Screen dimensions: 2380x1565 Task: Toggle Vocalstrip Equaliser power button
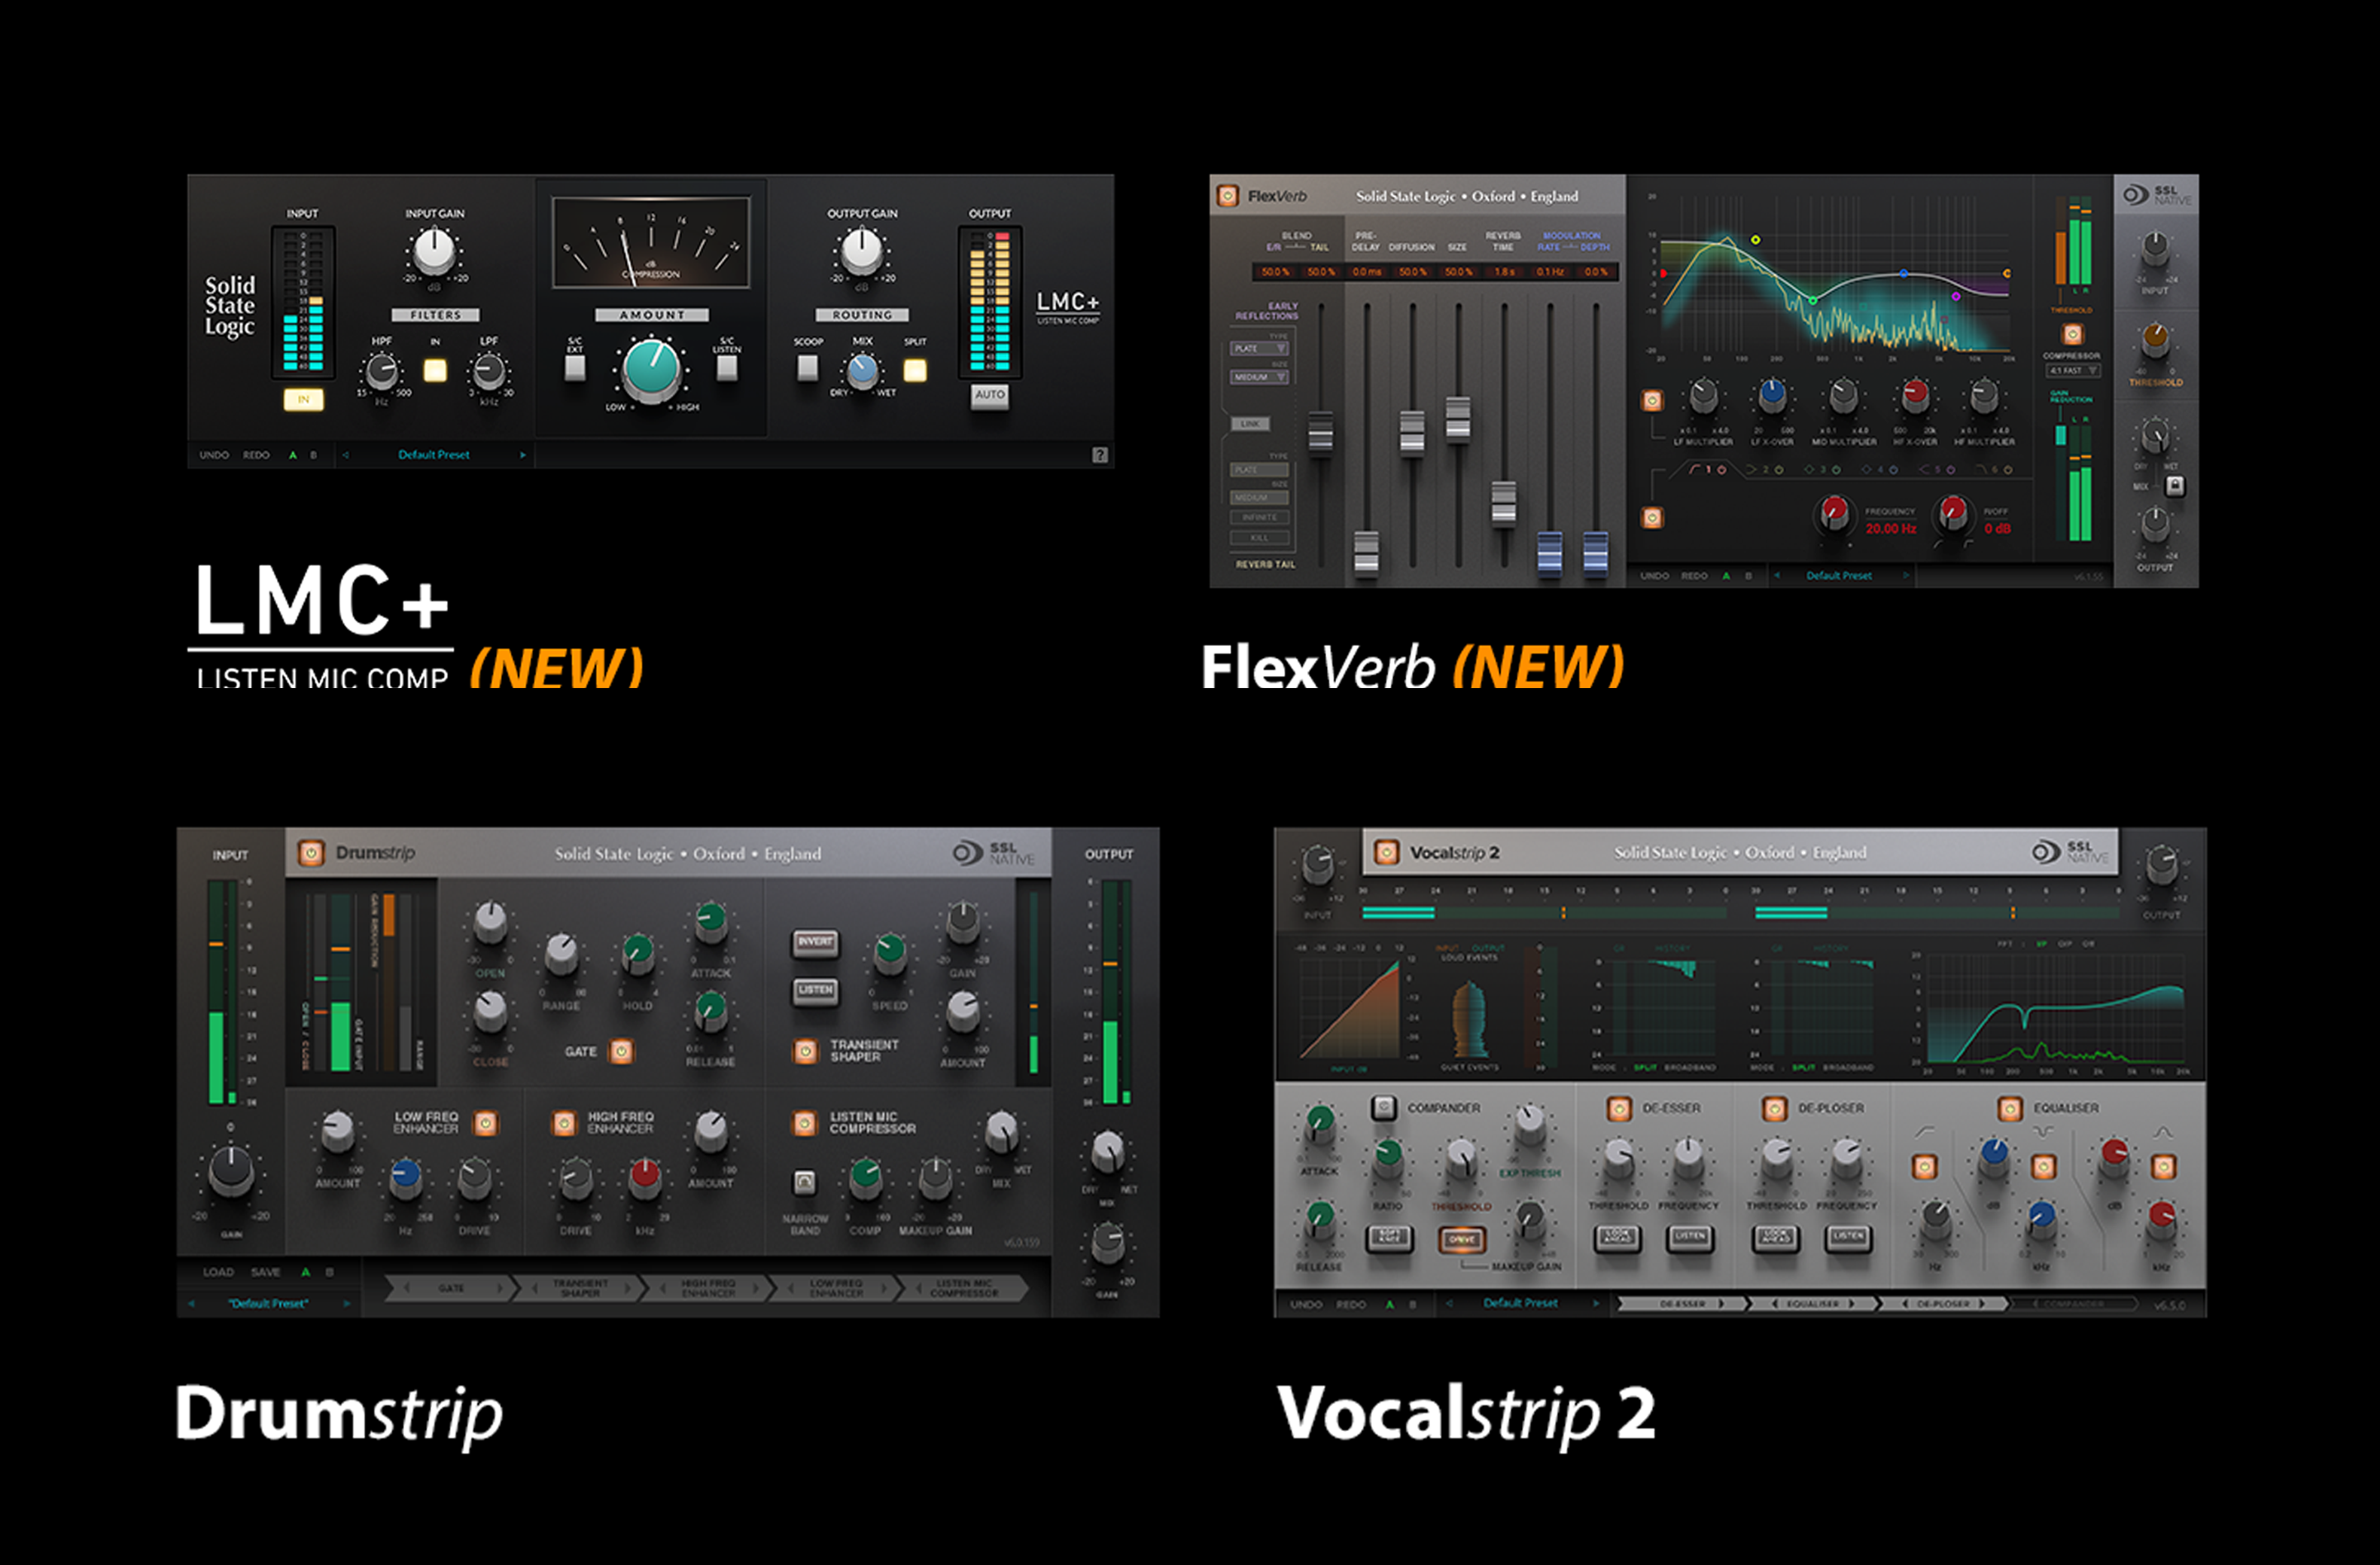point(2010,1108)
